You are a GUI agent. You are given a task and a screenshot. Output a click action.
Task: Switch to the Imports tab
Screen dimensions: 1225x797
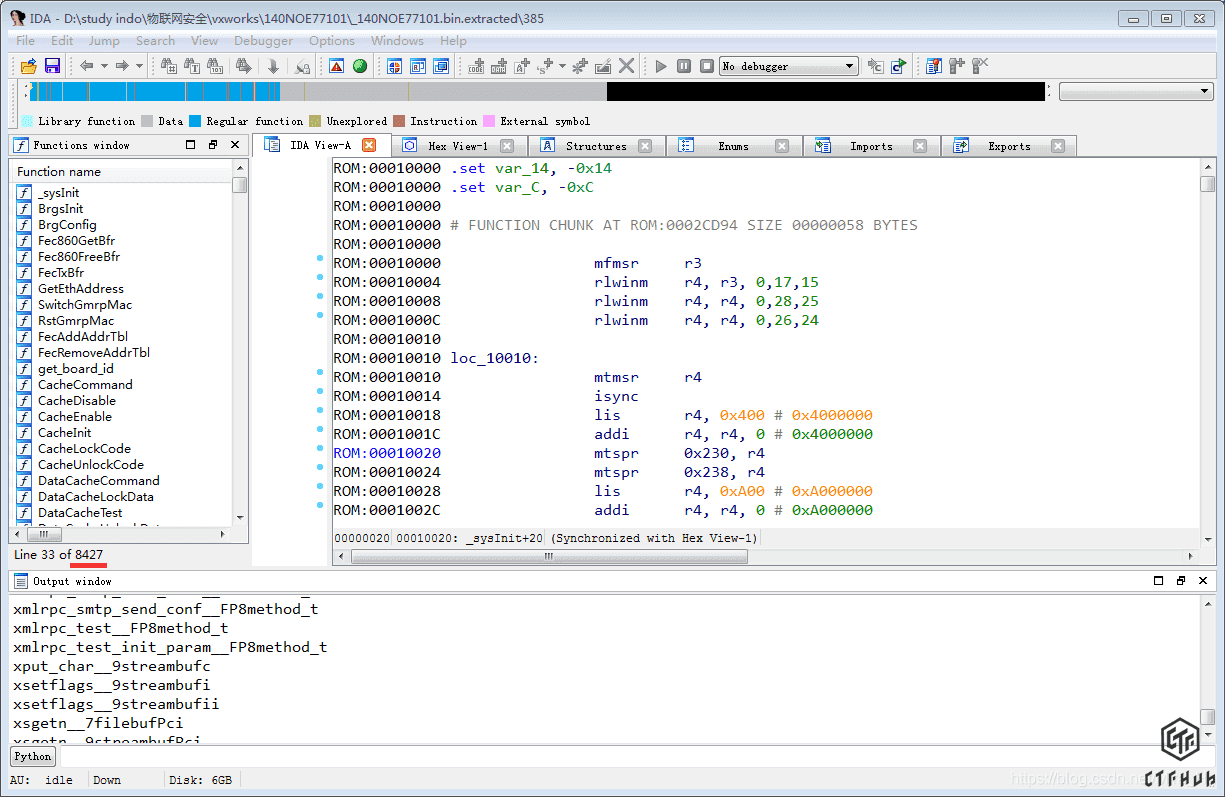(870, 146)
